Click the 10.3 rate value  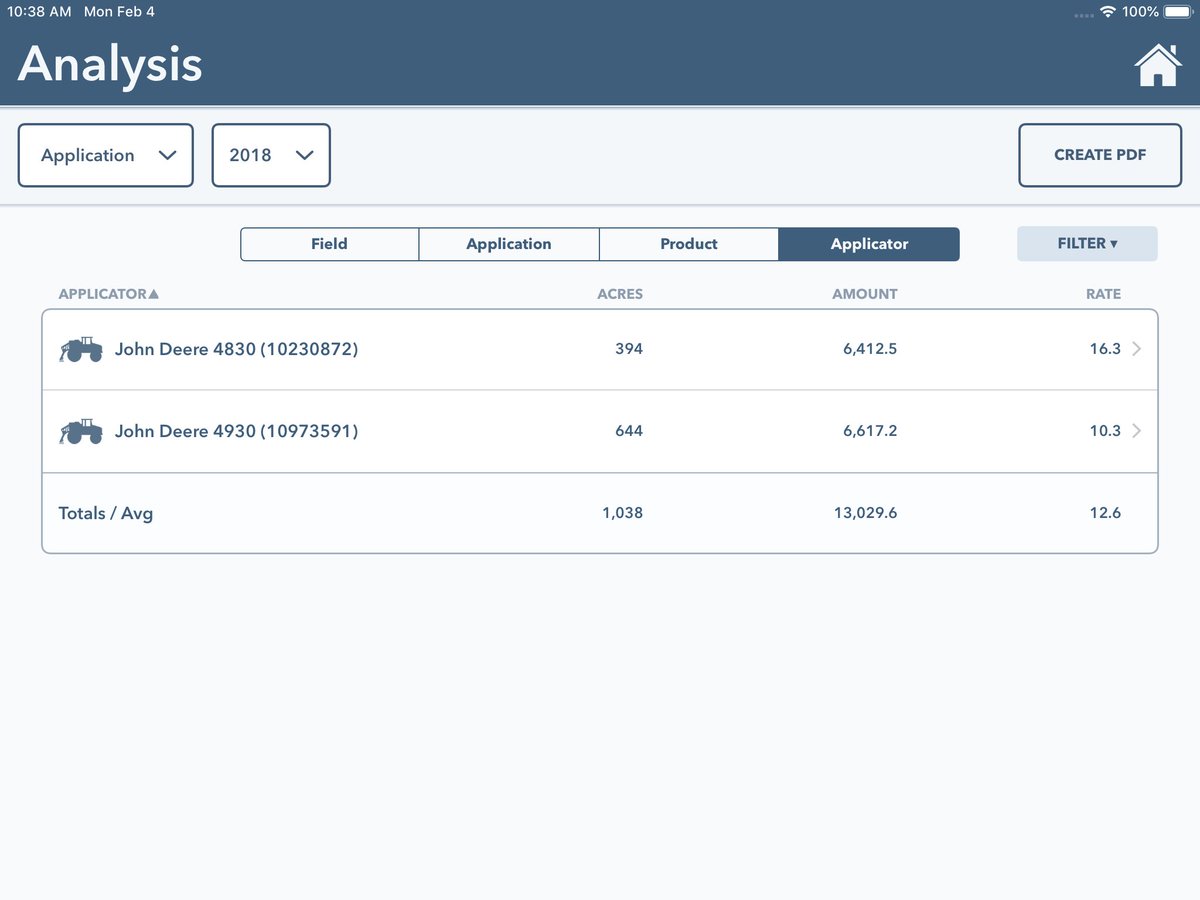point(1105,431)
